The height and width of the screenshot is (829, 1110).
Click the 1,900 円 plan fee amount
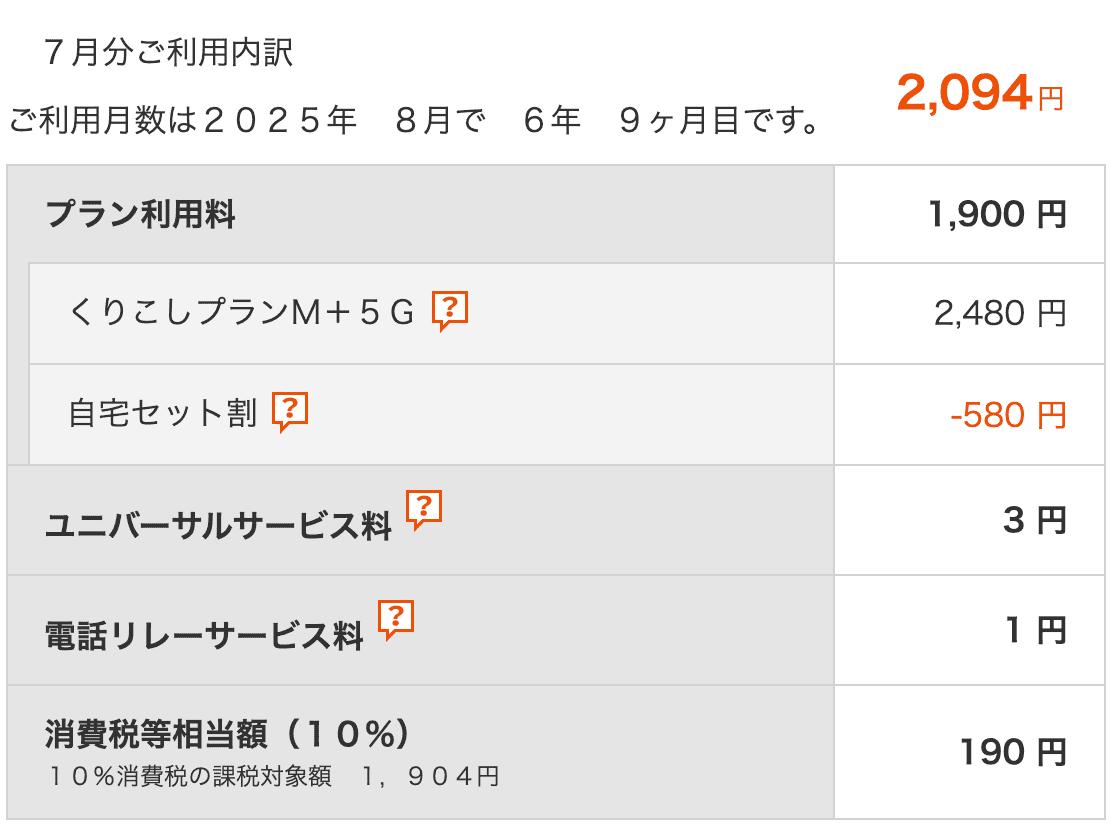(x=997, y=214)
